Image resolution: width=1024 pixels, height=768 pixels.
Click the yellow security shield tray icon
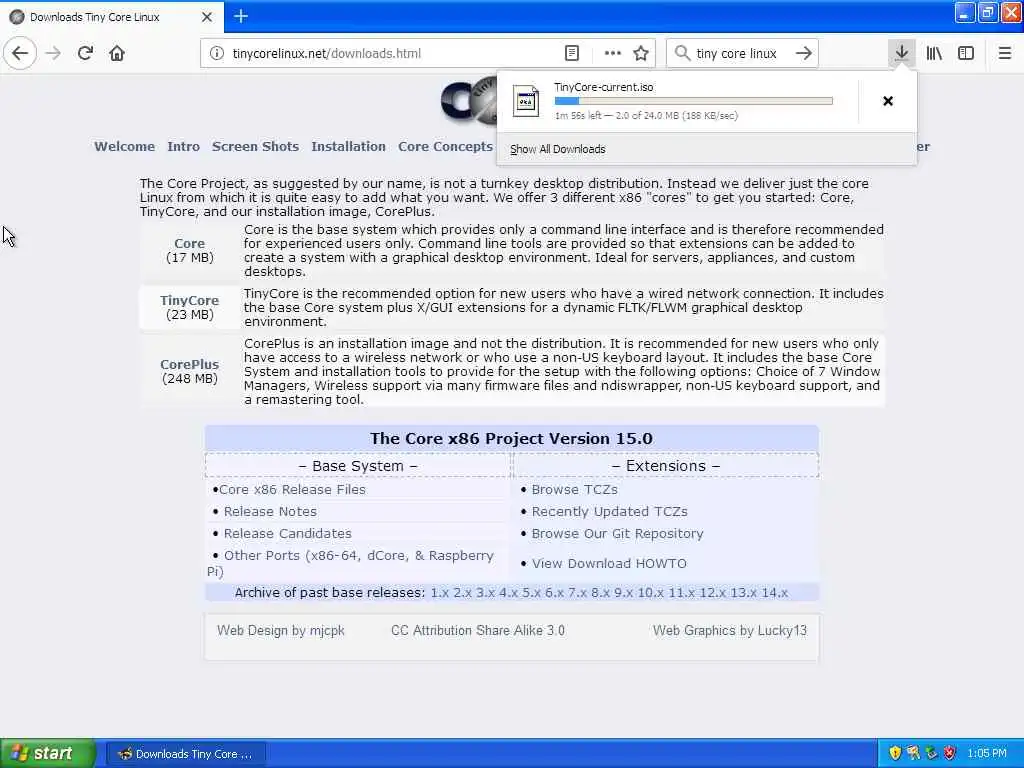pos(895,753)
